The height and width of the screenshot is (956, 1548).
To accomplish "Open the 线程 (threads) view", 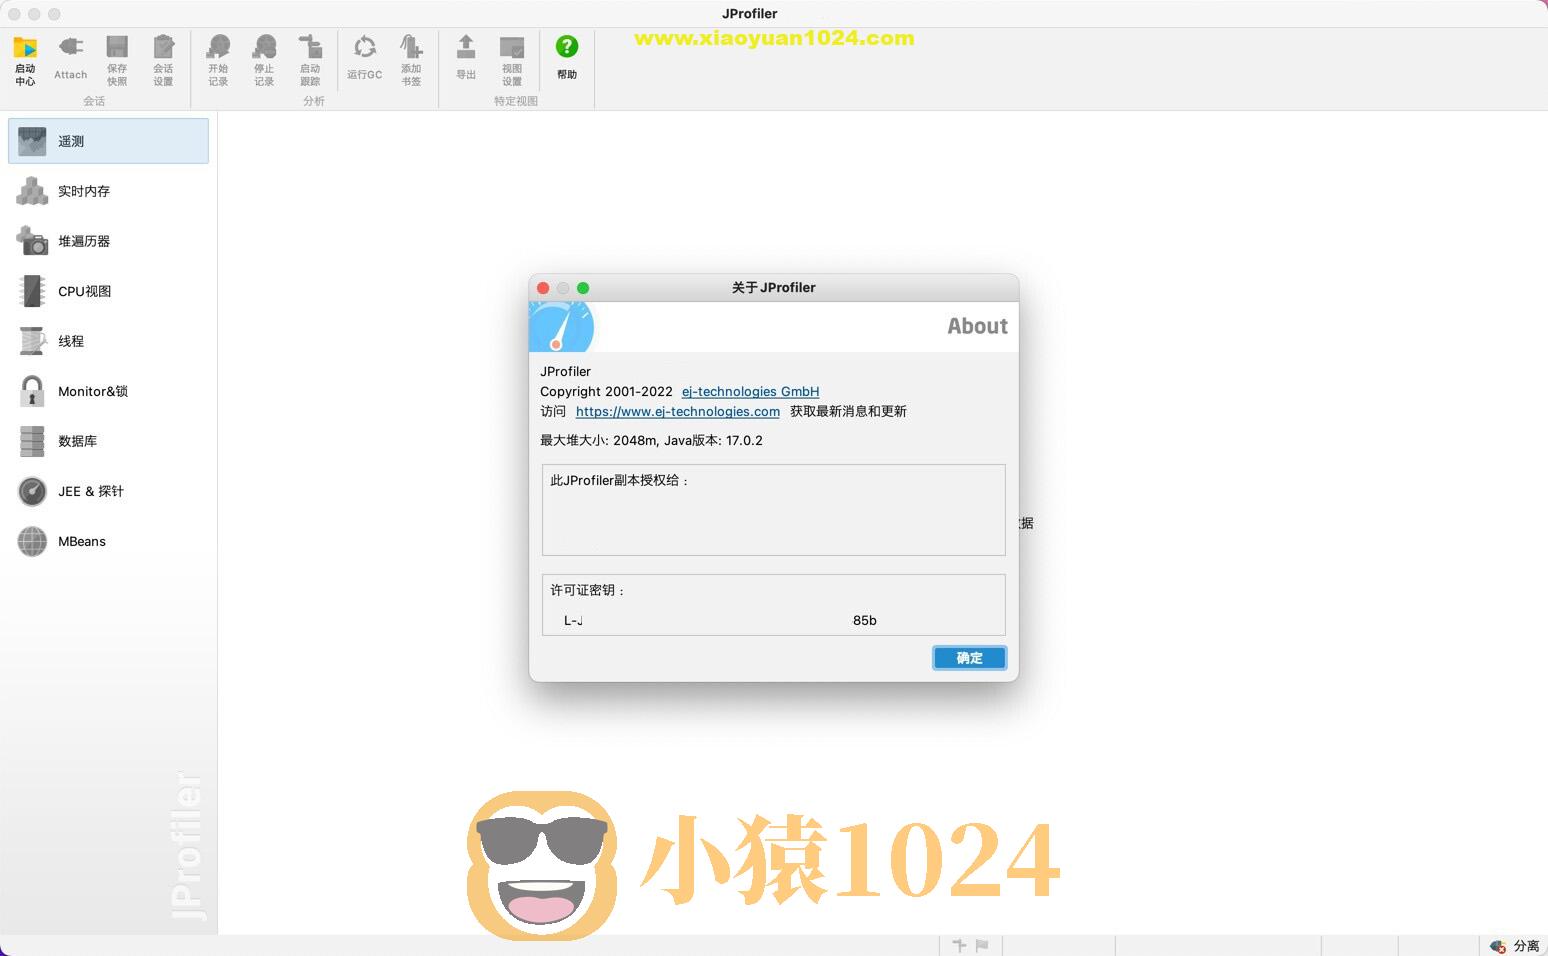I will click(x=72, y=341).
